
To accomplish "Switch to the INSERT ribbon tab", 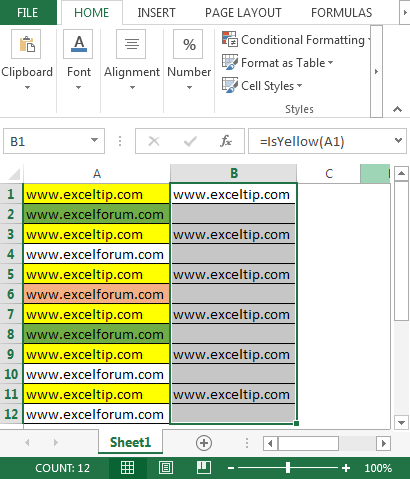I will click(x=156, y=13).
